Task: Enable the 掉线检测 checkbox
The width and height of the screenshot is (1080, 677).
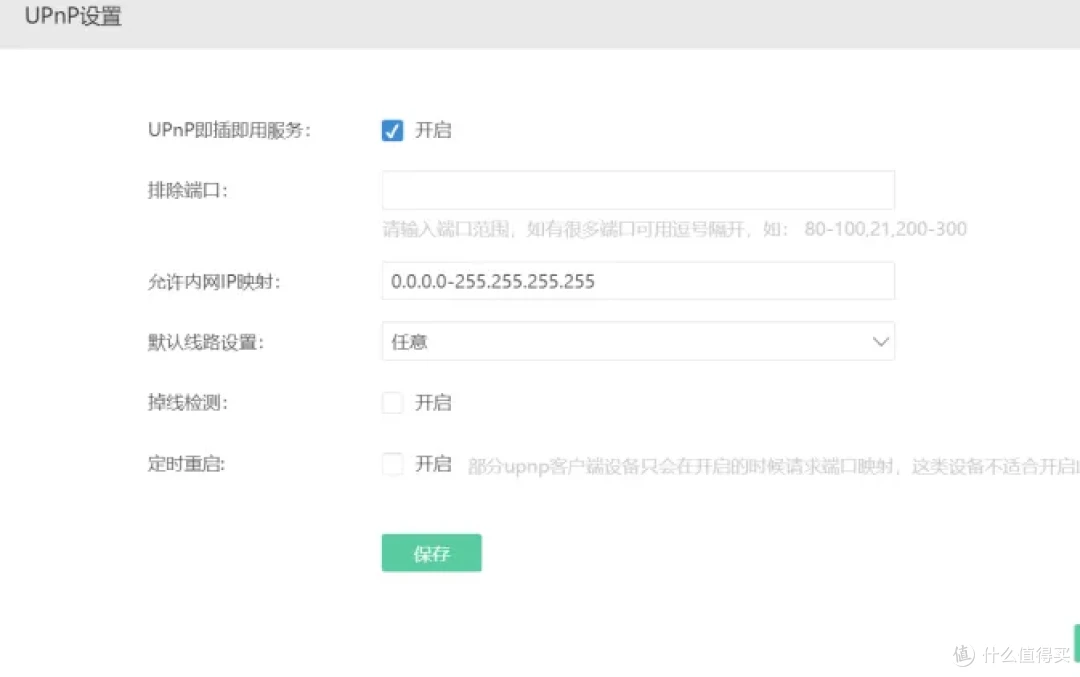Action: click(x=392, y=403)
